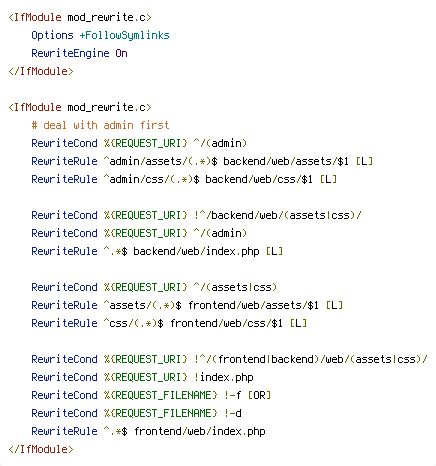Click the final closing </IfModule> tag

pyautogui.click(x=41, y=449)
